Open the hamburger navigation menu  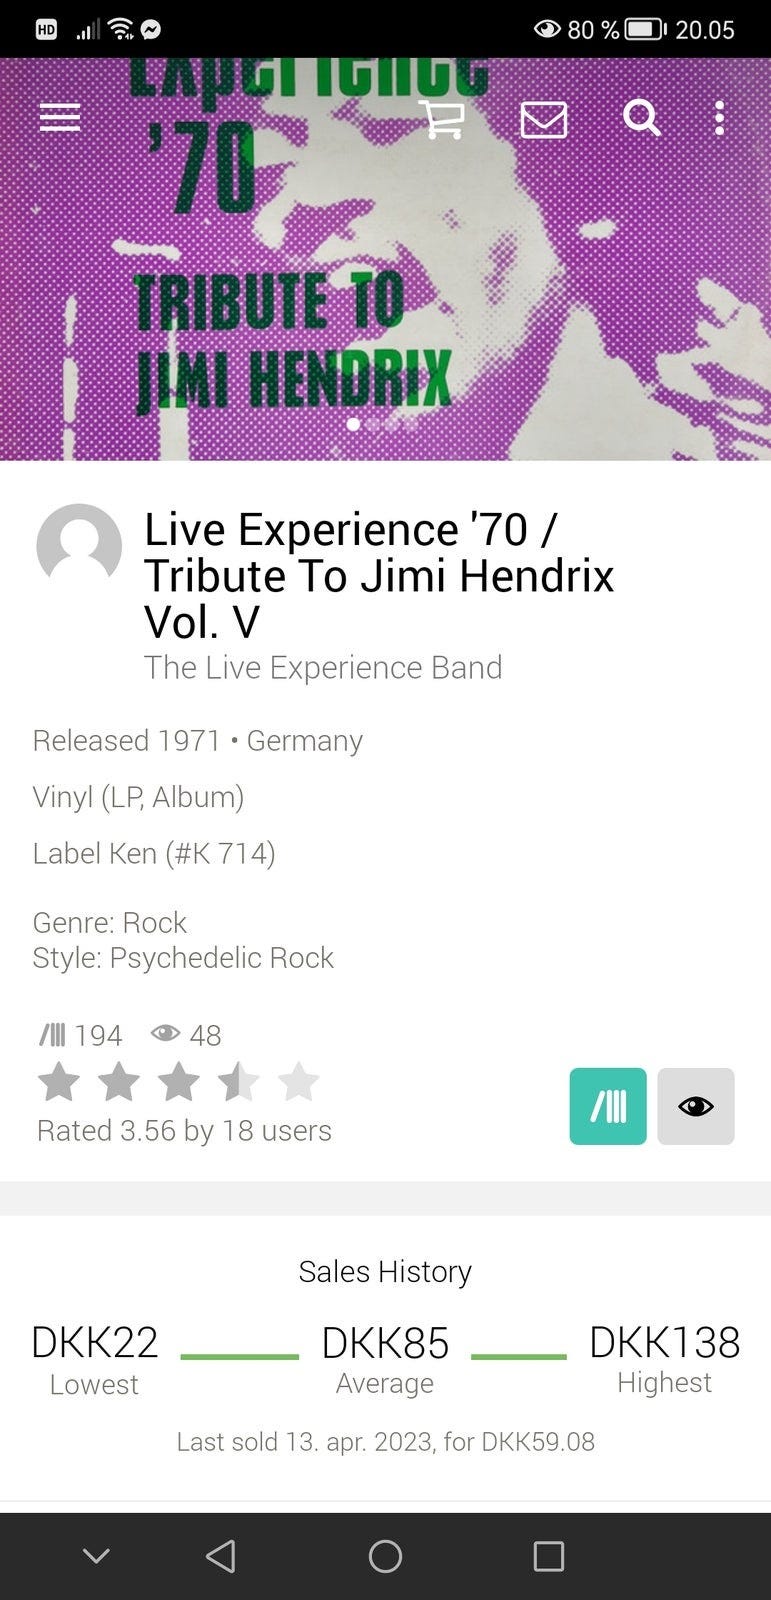coord(60,118)
